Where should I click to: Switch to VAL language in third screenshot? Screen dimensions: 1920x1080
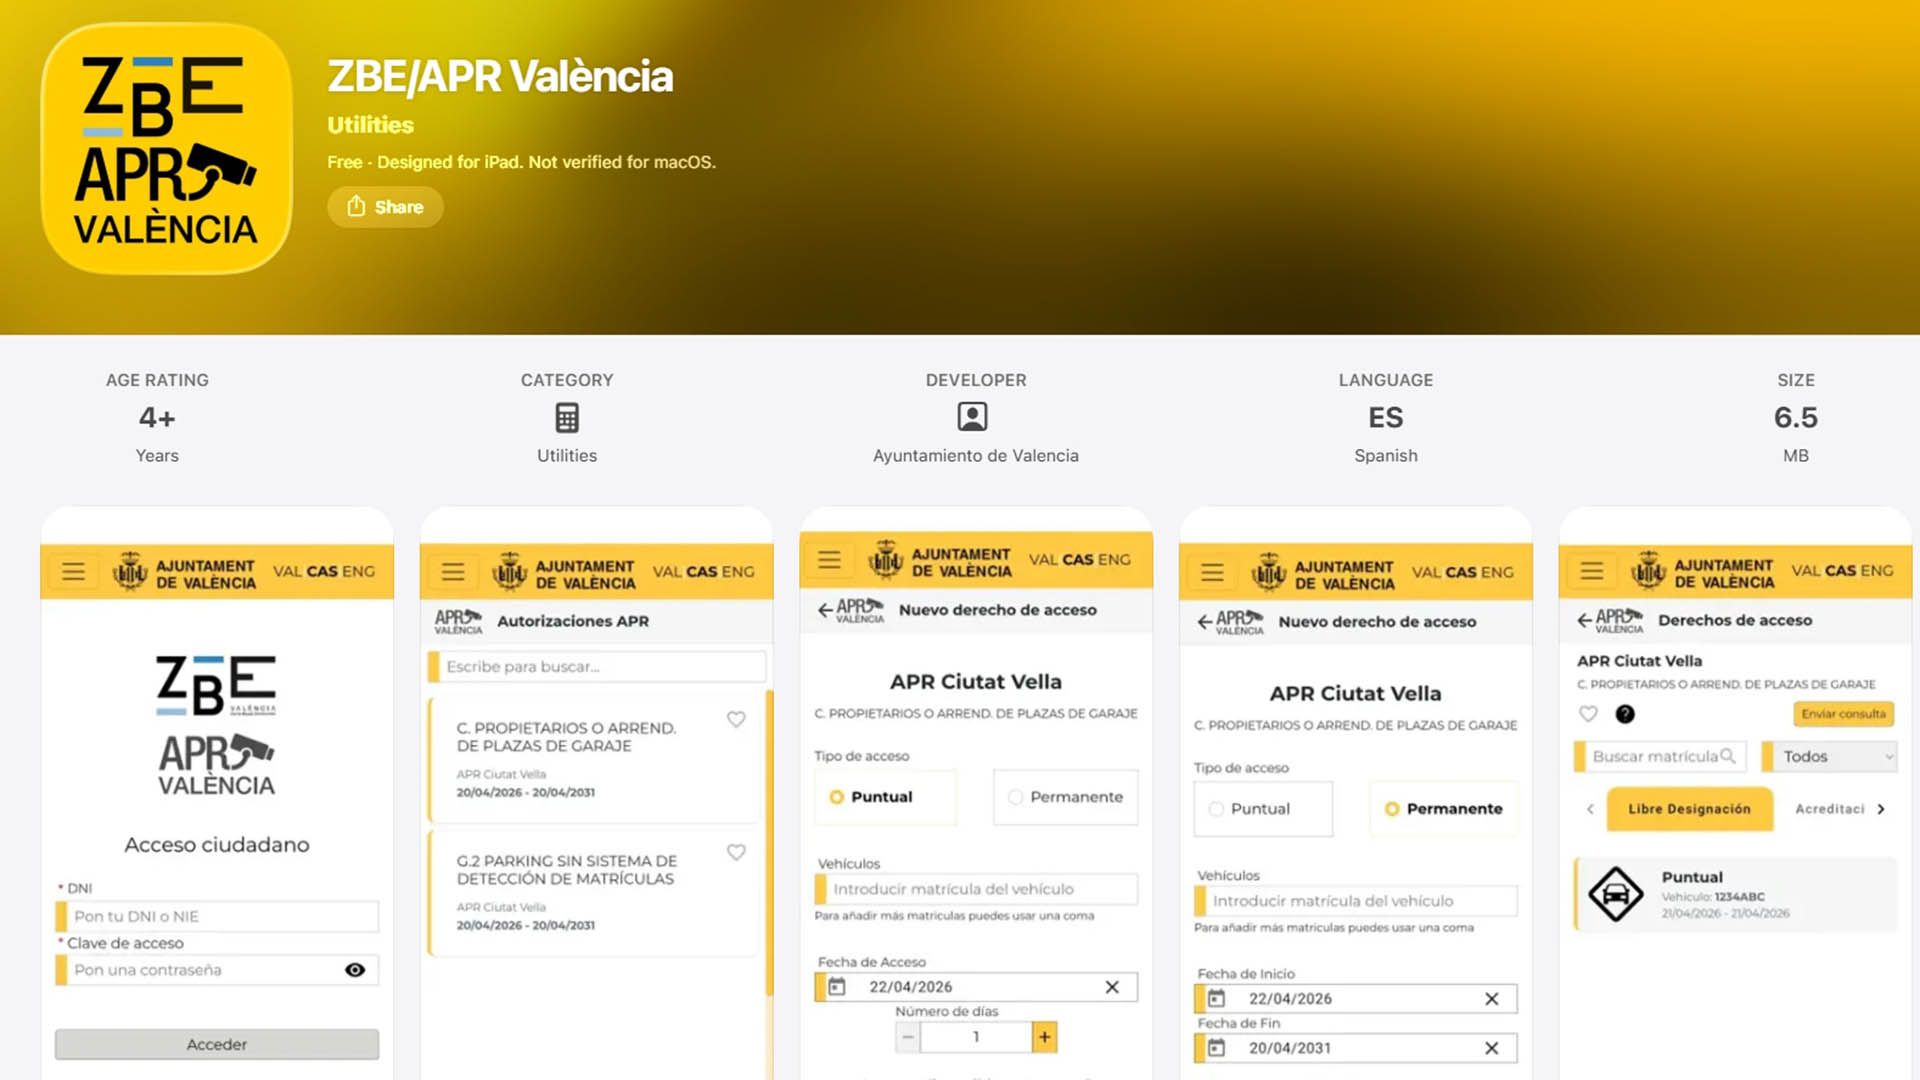(x=1043, y=560)
